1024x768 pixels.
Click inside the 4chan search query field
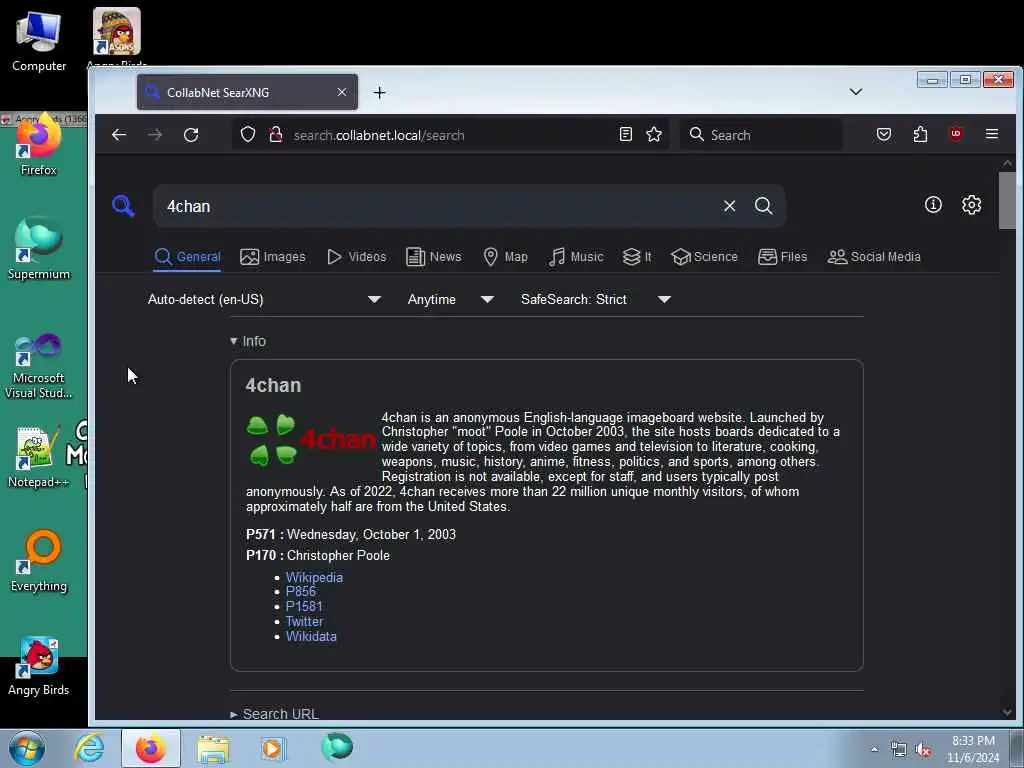438,206
